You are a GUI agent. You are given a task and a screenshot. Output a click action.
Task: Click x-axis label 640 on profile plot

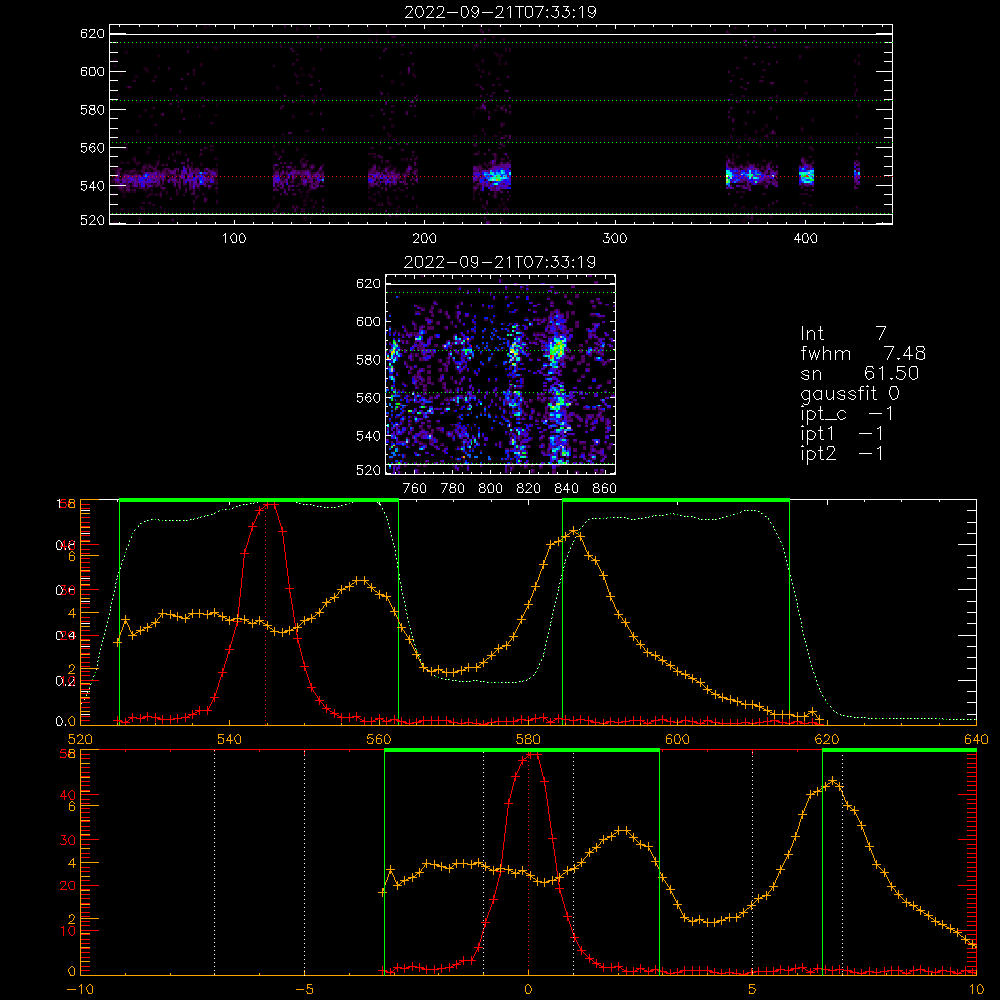976,740
